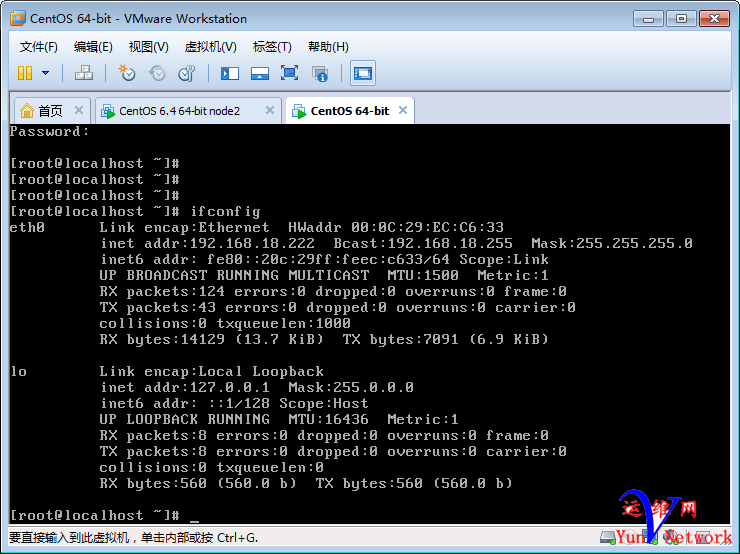
Task: Close the 首页 tab
Action: point(79,110)
